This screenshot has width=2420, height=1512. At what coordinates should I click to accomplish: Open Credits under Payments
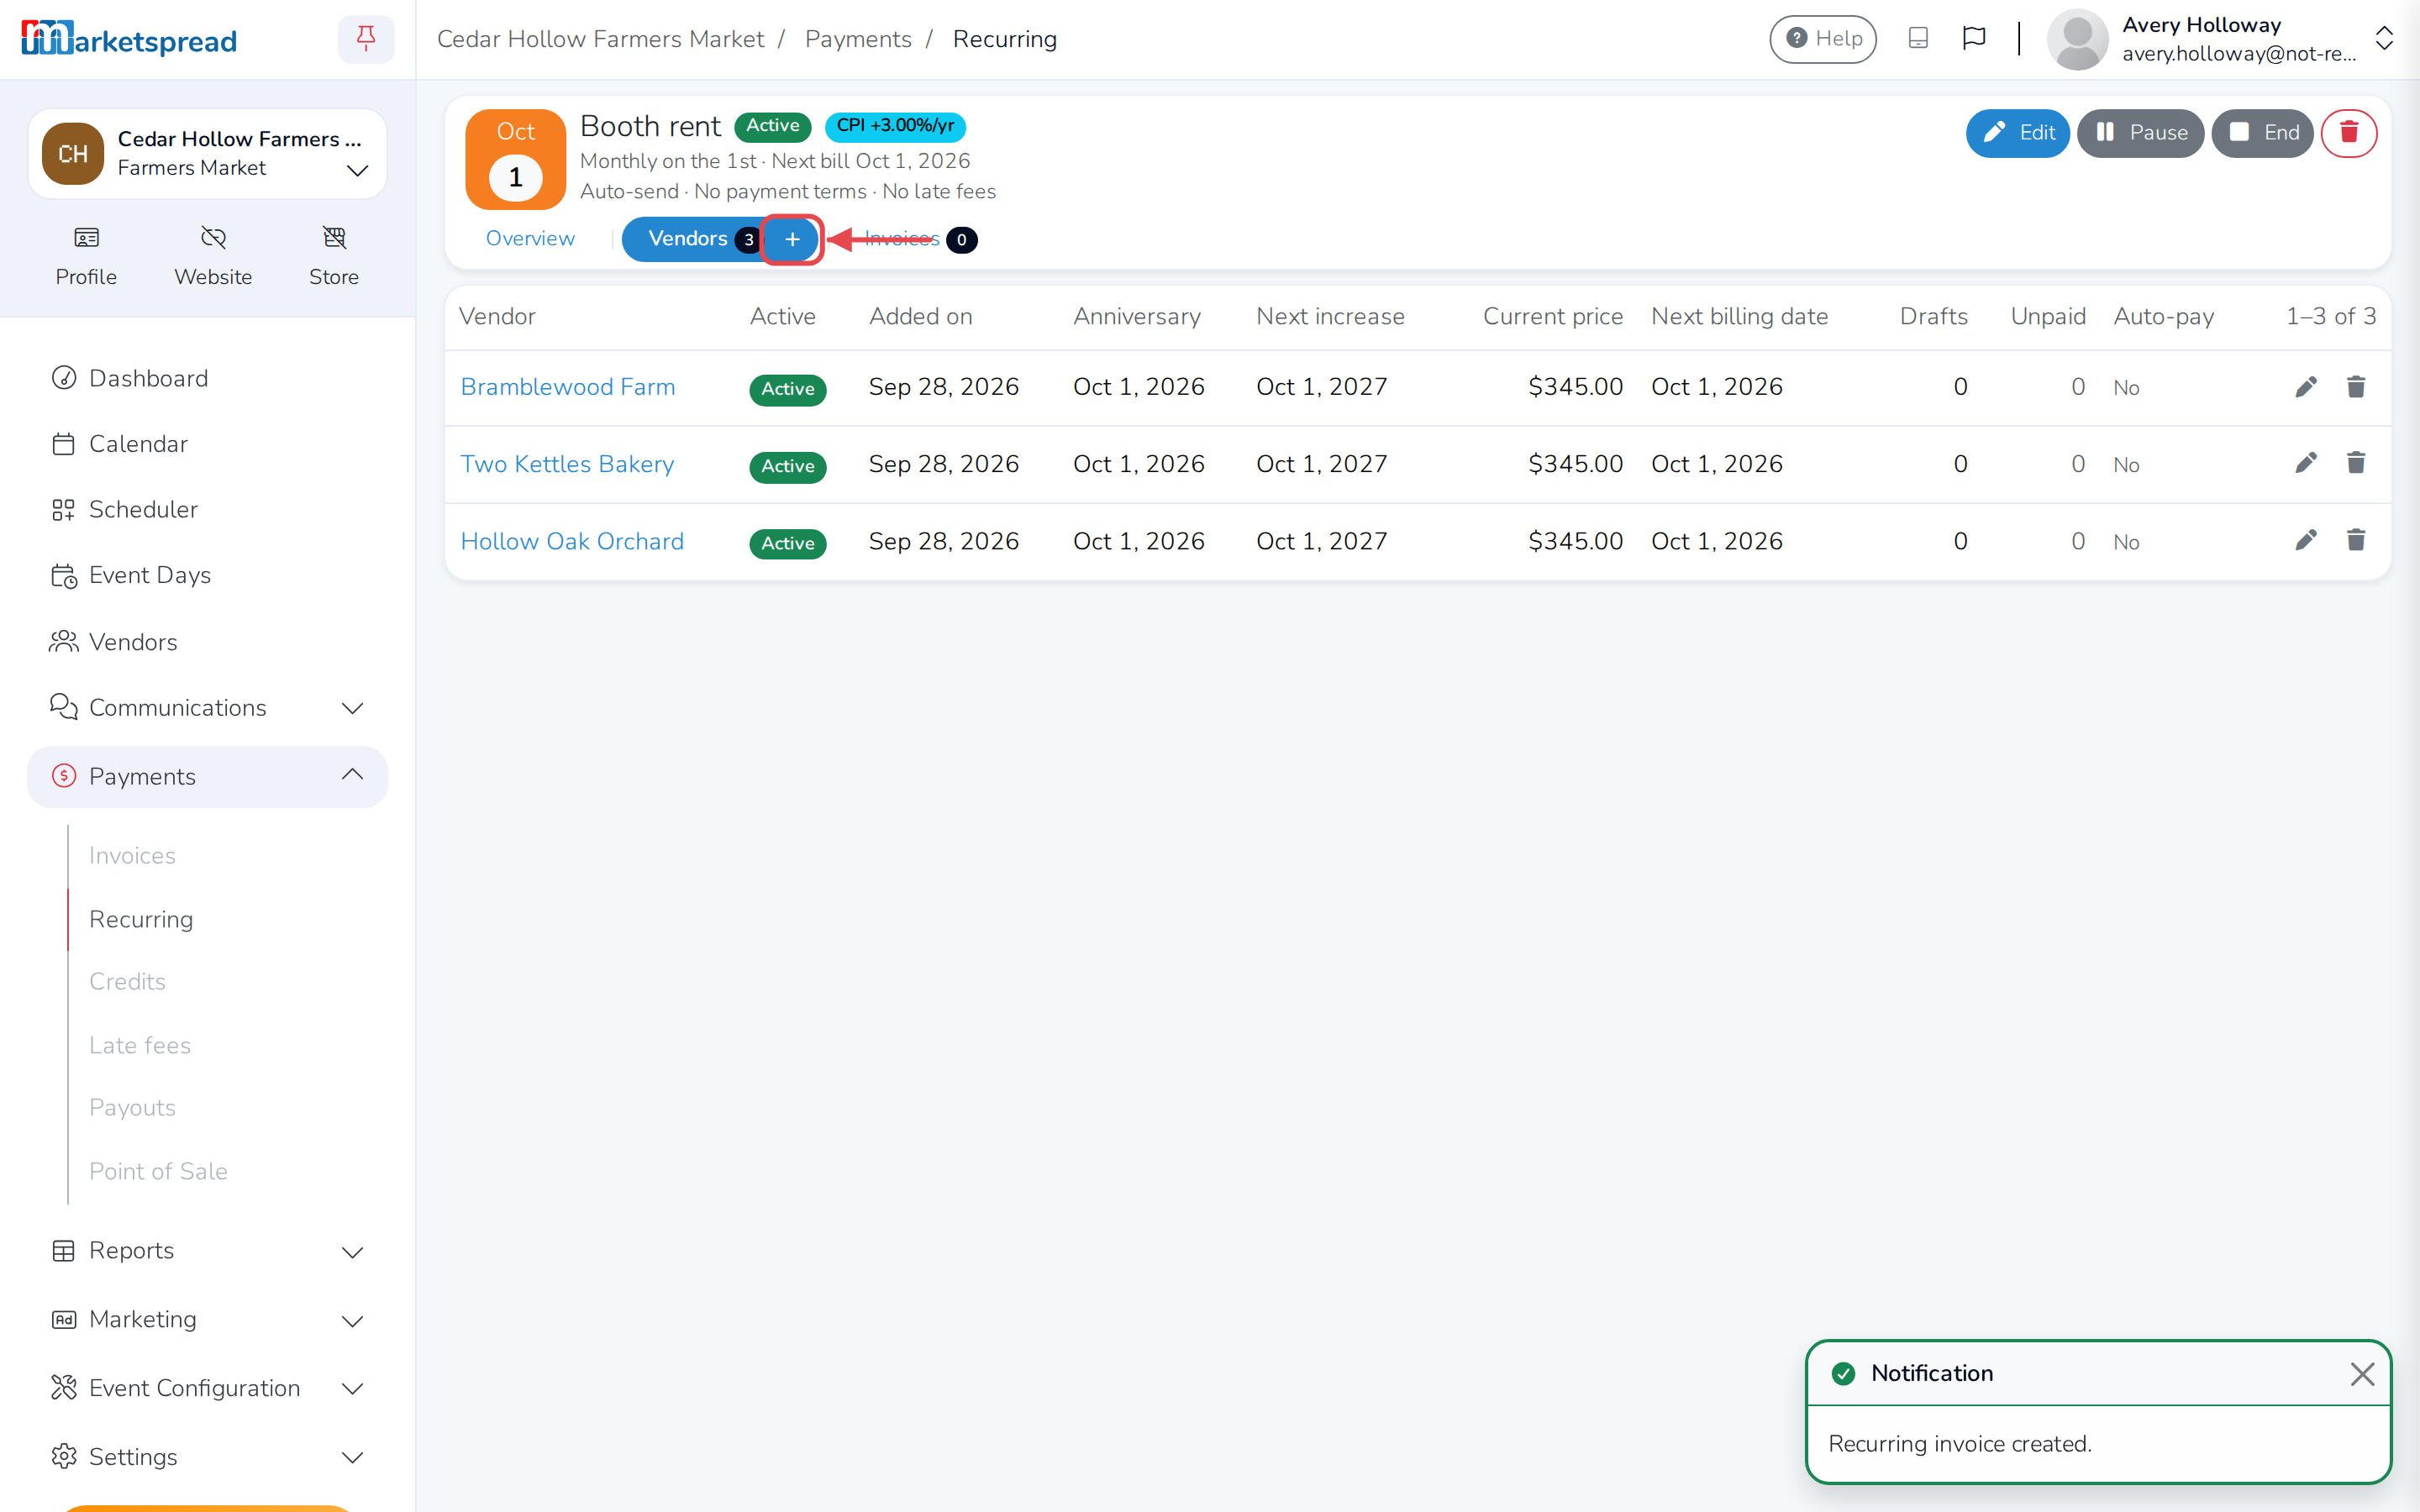pyautogui.click(x=127, y=981)
